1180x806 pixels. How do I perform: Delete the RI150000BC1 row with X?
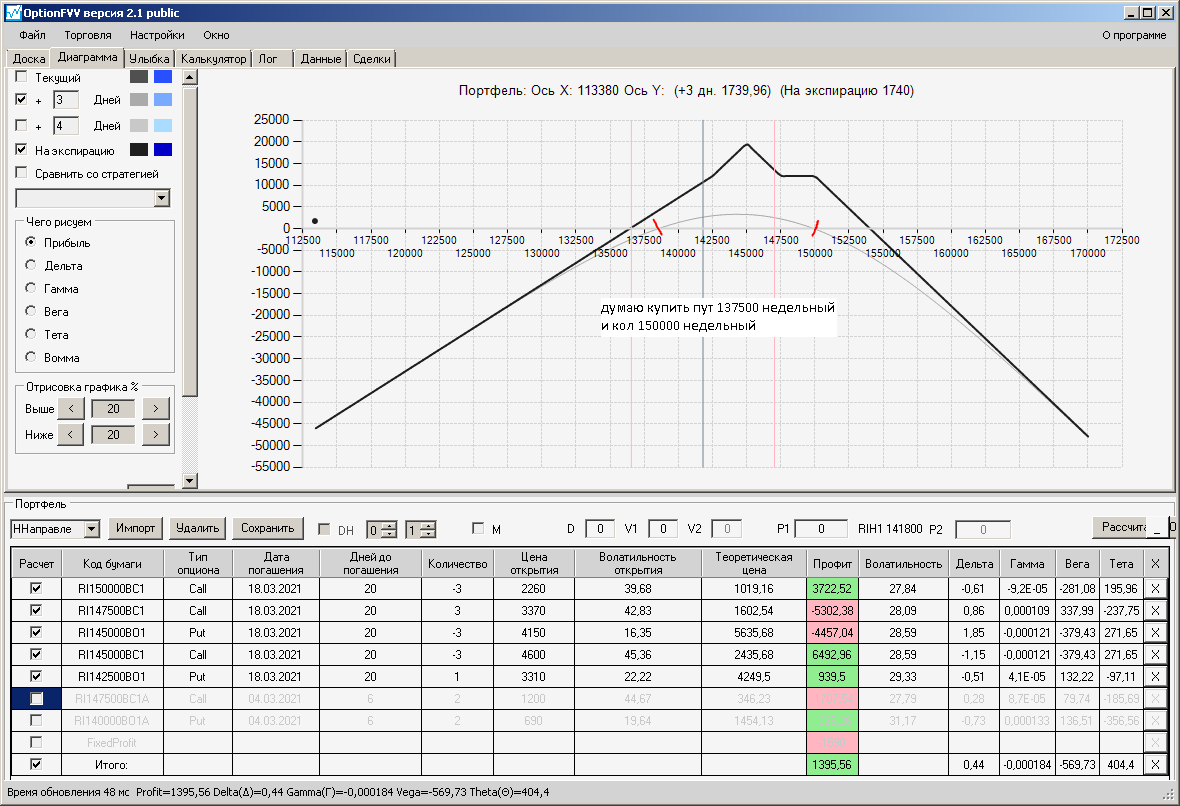point(1155,589)
